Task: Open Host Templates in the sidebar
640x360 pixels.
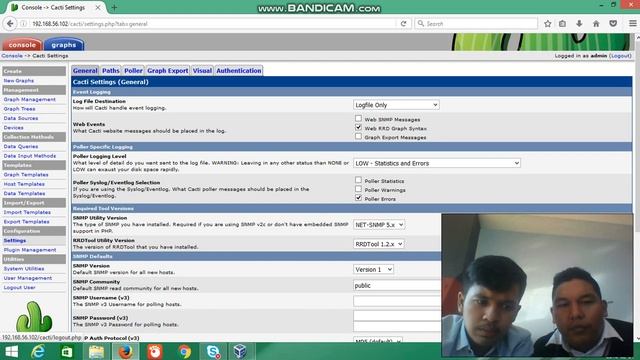Action: (24, 184)
